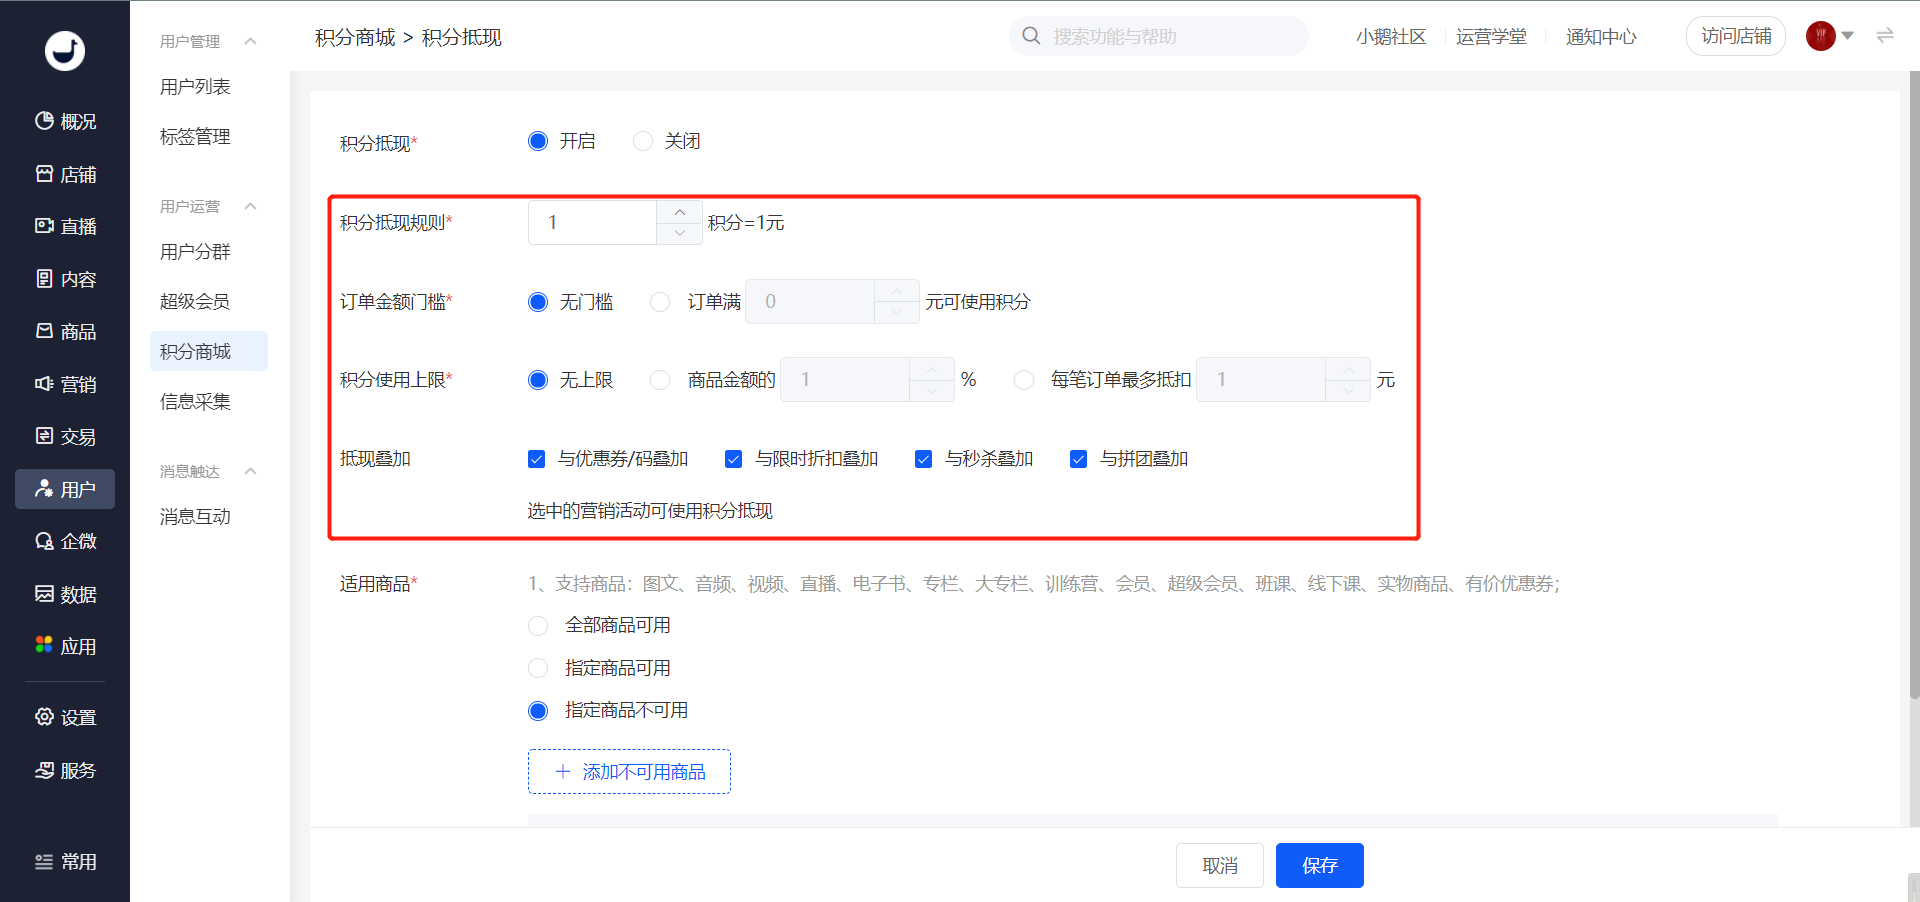Click the switch arrows icon at top right

(1885, 36)
